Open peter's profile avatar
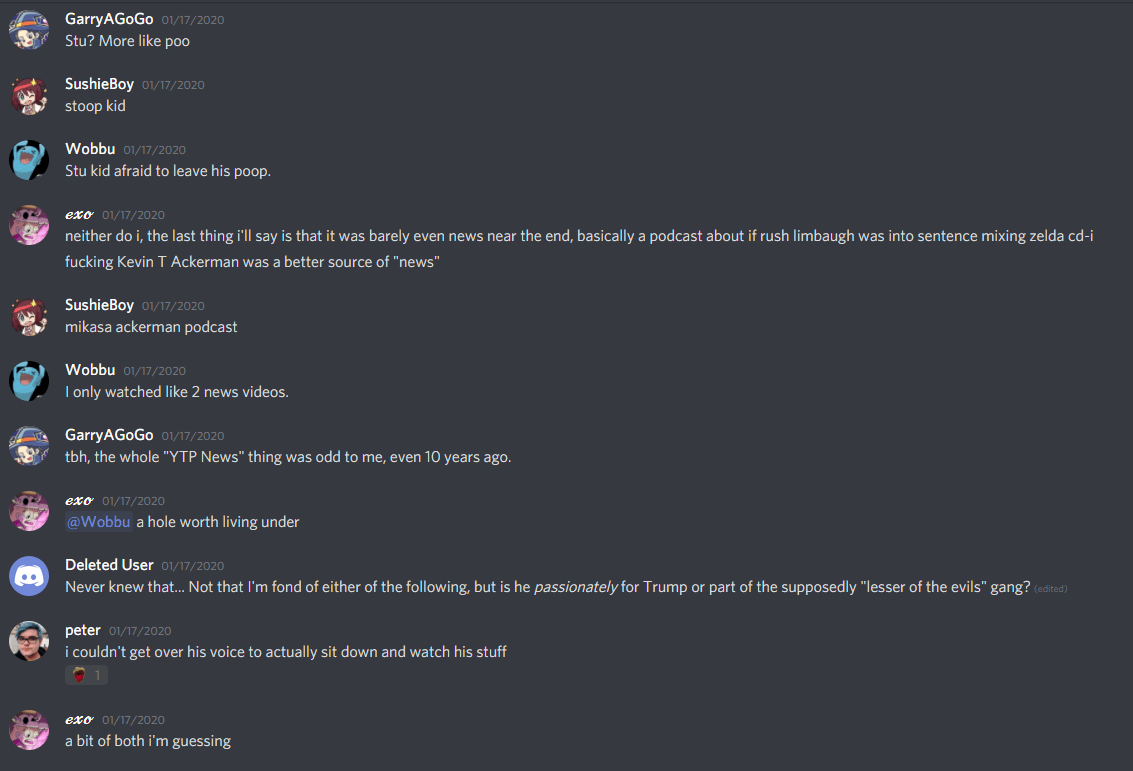This screenshot has width=1133, height=771. click(29, 641)
